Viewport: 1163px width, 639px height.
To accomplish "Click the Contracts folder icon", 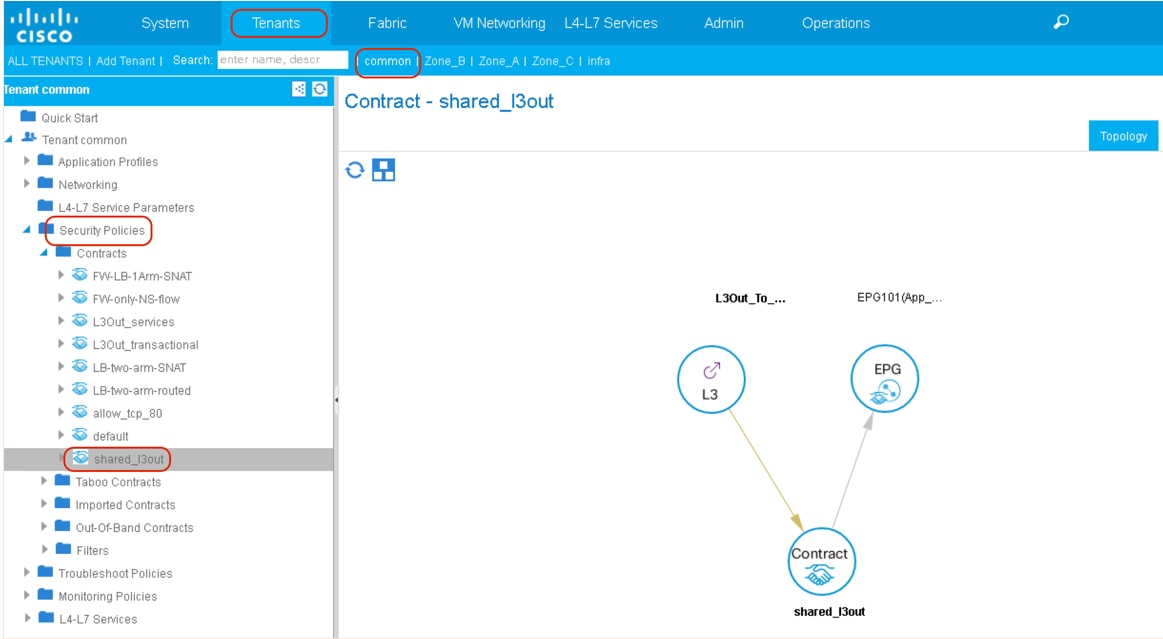I will (63, 252).
